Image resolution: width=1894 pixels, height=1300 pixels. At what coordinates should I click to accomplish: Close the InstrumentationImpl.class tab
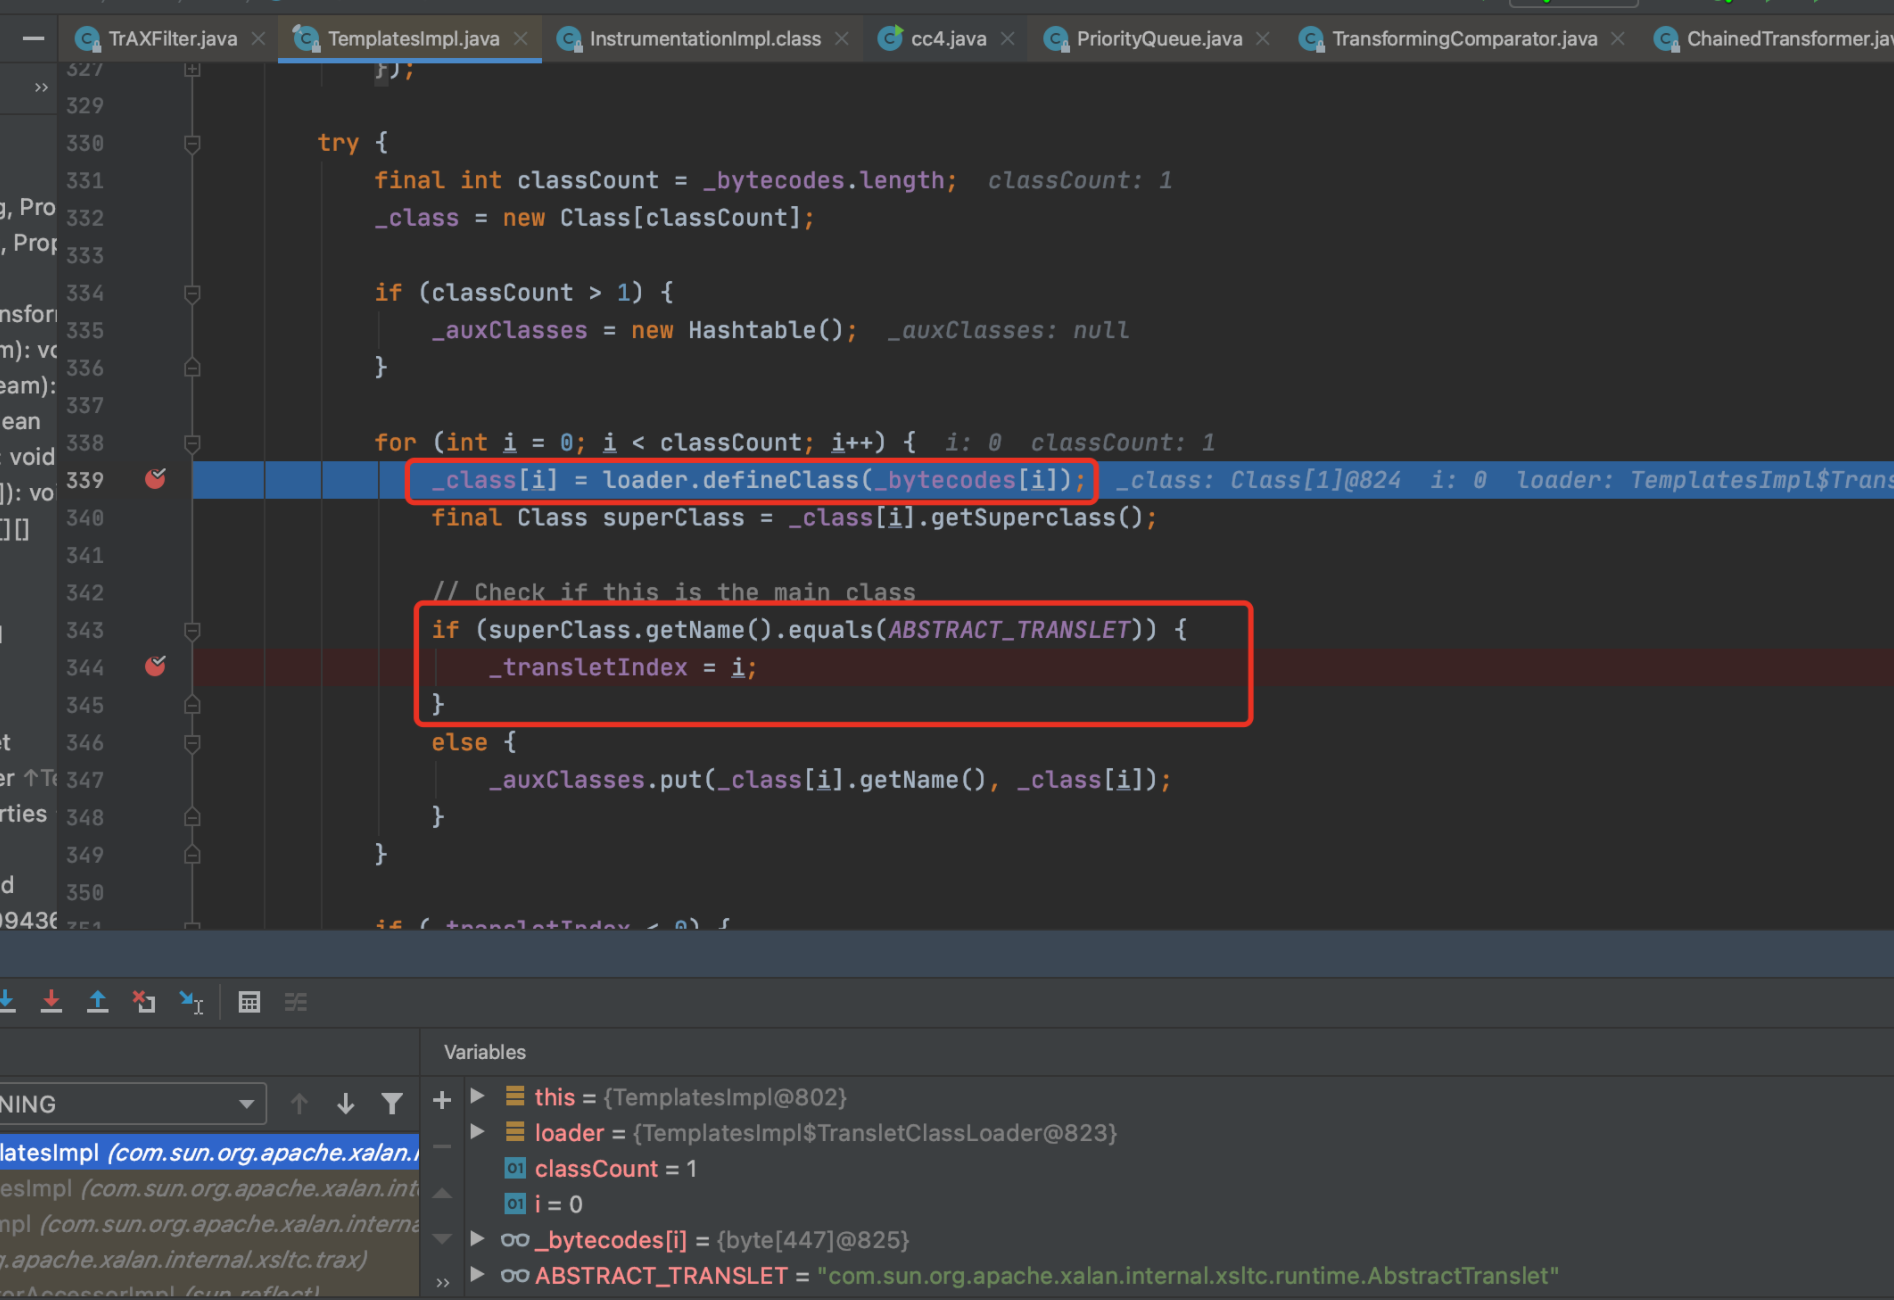click(842, 39)
